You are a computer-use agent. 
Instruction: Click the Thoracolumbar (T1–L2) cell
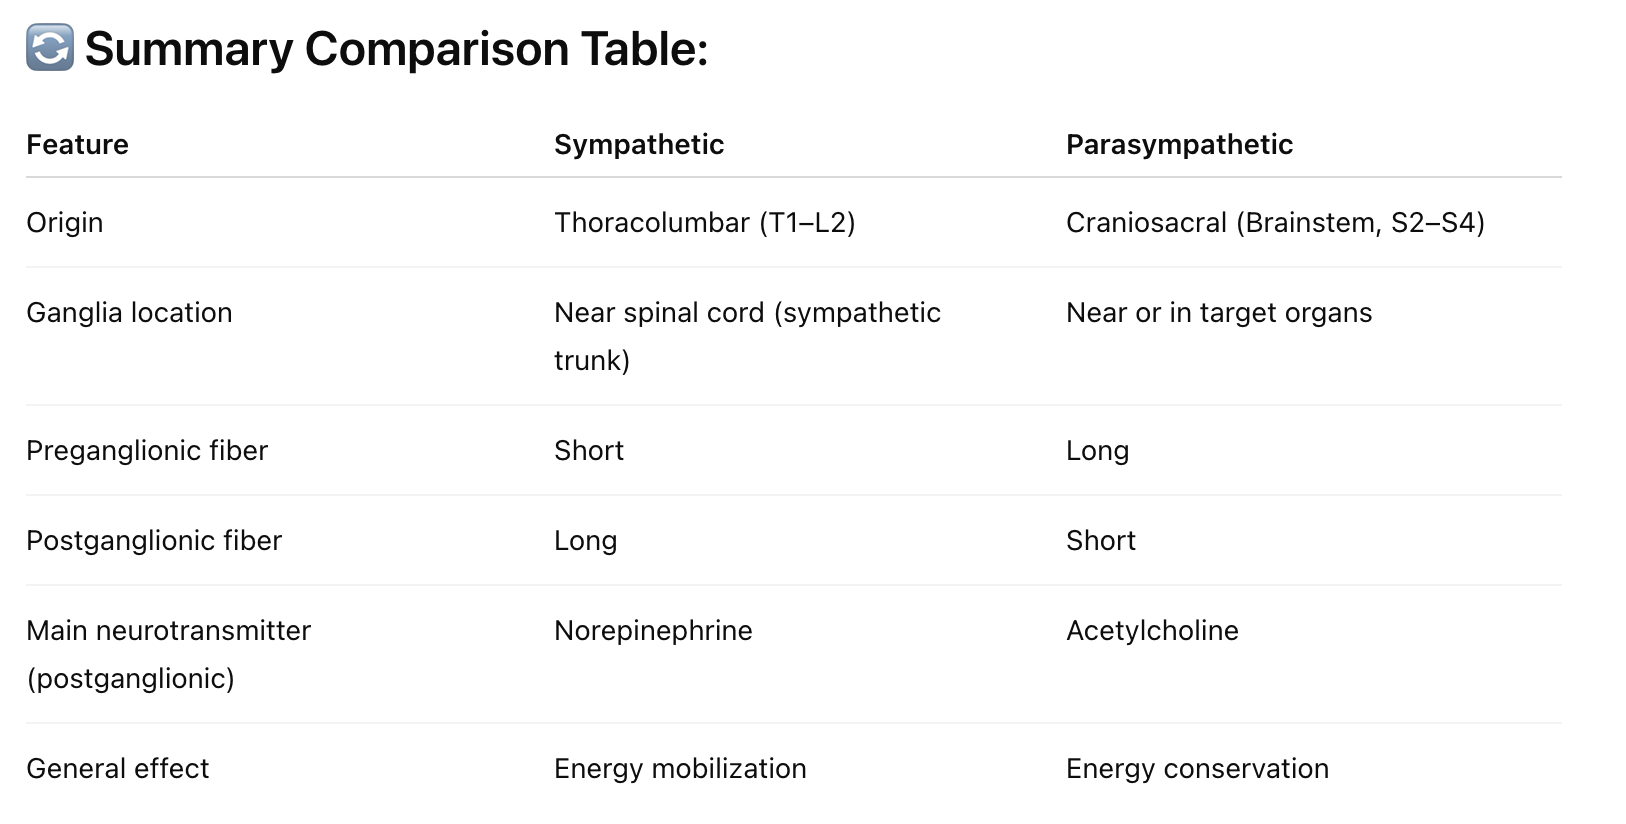[705, 223]
